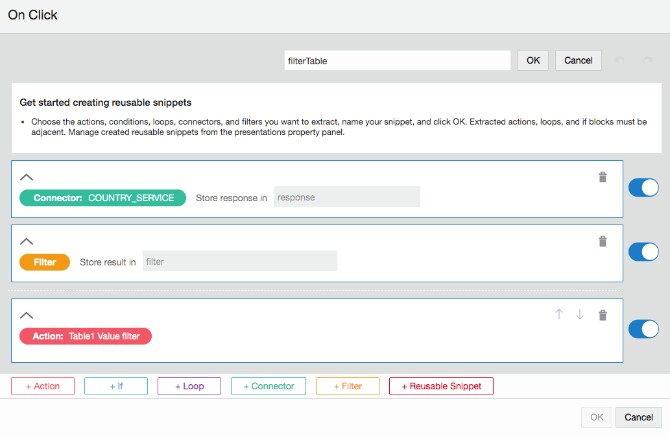Toggle the Action block selection switch
Viewport: 670px width, 438px height.
(x=643, y=328)
